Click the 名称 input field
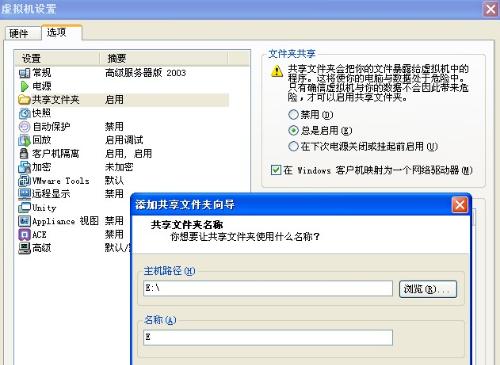The height and width of the screenshot is (365, 500). pyautogui.click(x=268, y=337)
